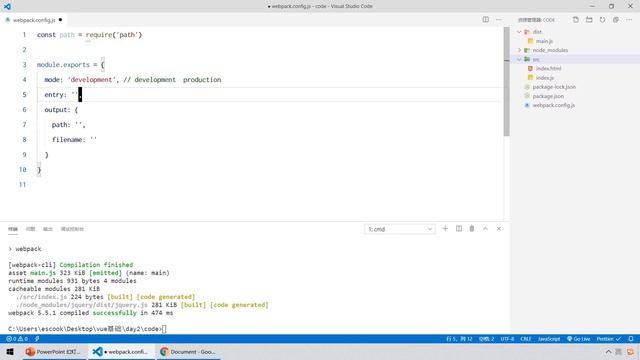Maximize the terminal panel with up chevron
Image resolution: width=640 pixels, height=360 pixels.
click(485, 229)
